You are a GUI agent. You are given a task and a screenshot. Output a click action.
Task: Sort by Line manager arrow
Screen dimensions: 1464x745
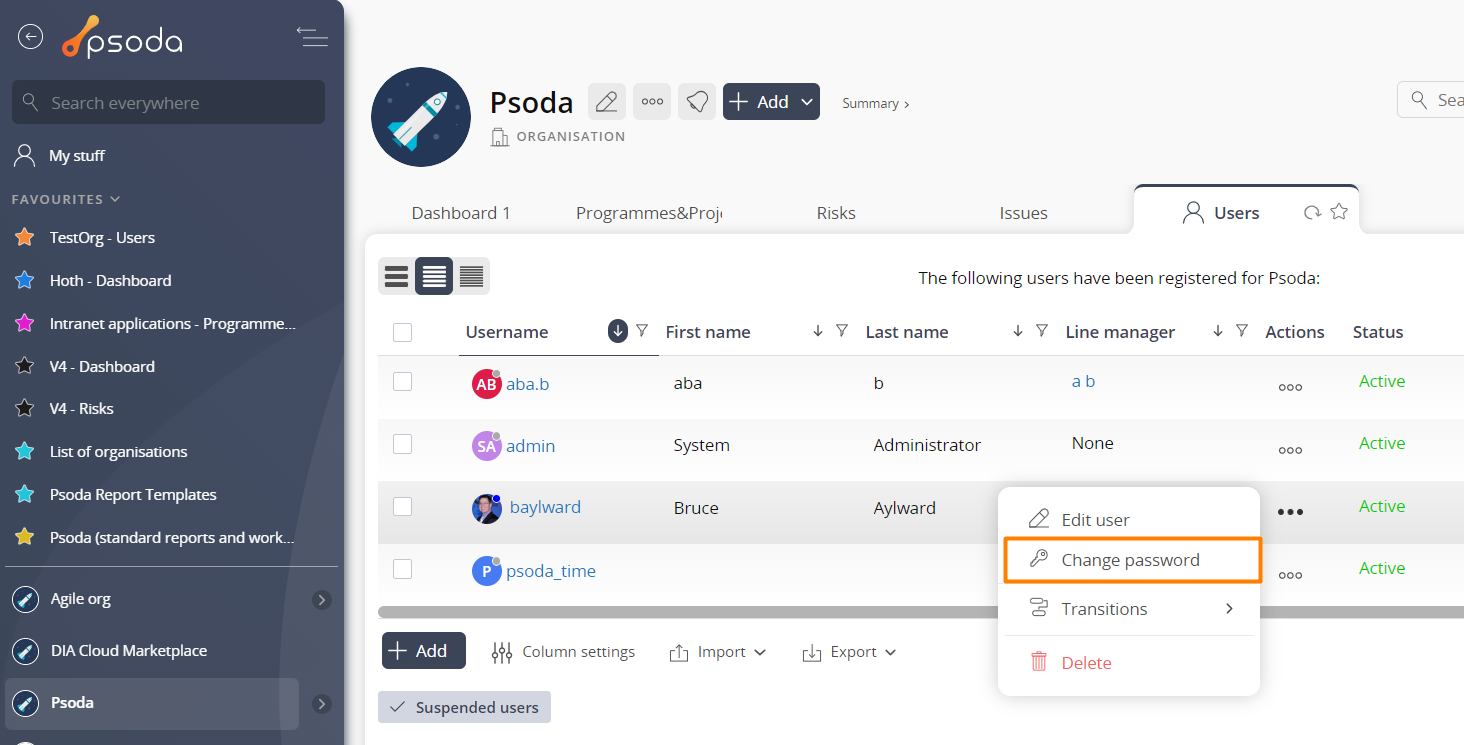pyautogui.click(x=1218, y=331)
